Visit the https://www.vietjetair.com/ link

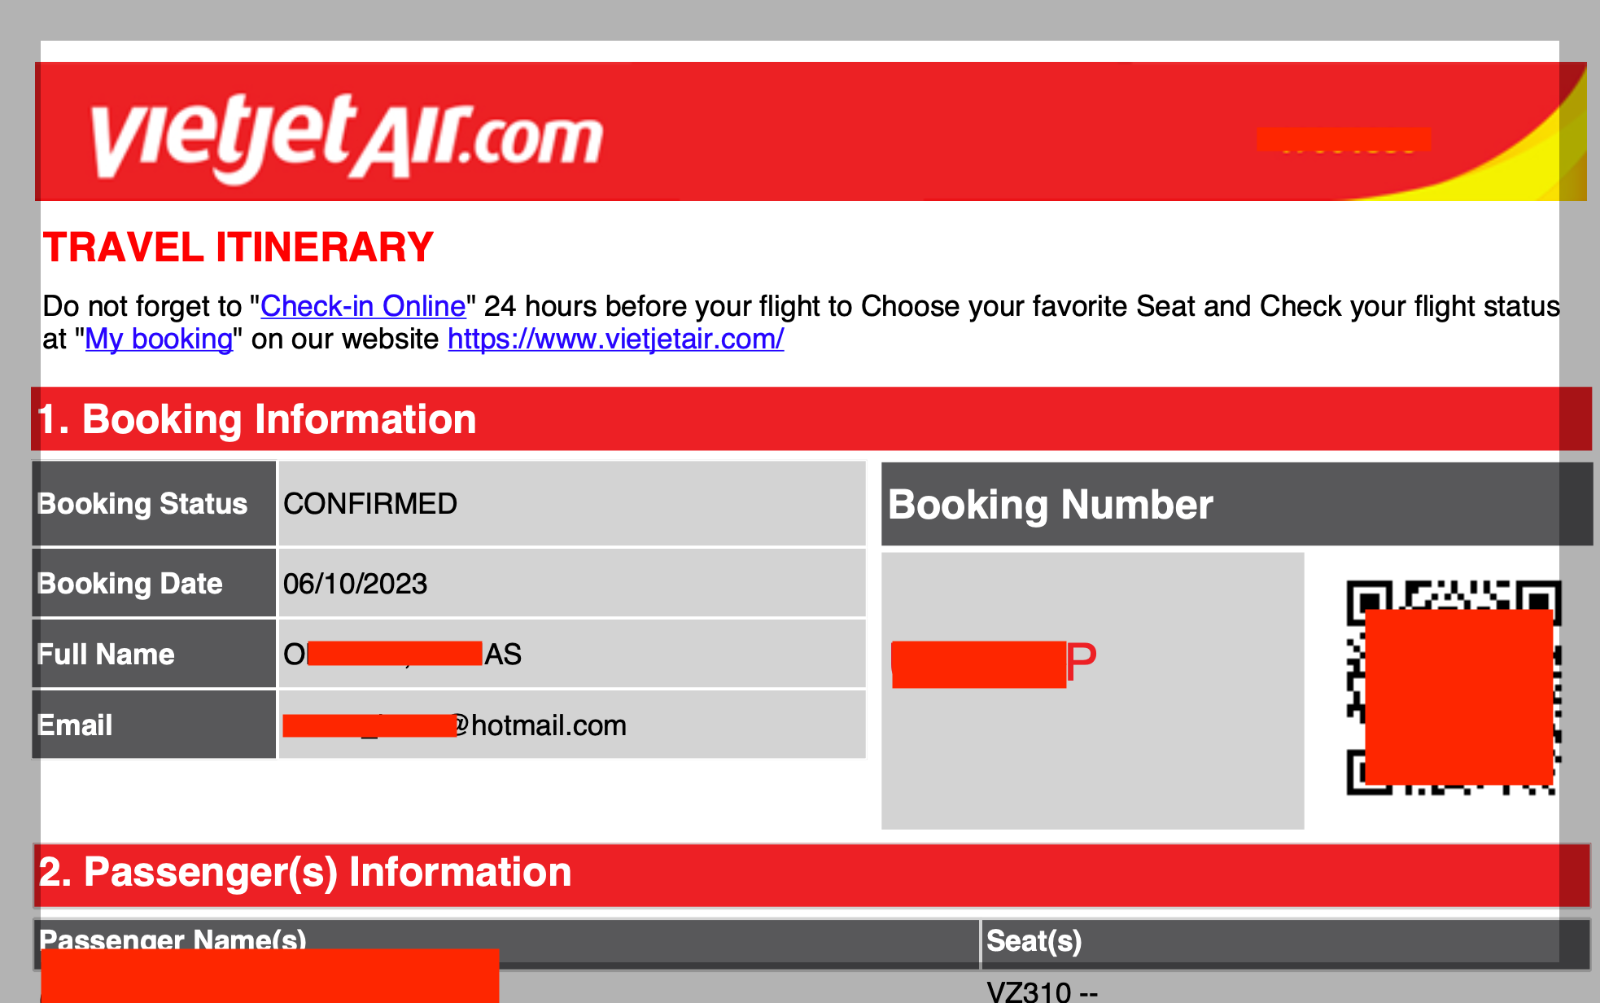click(616, 339)
